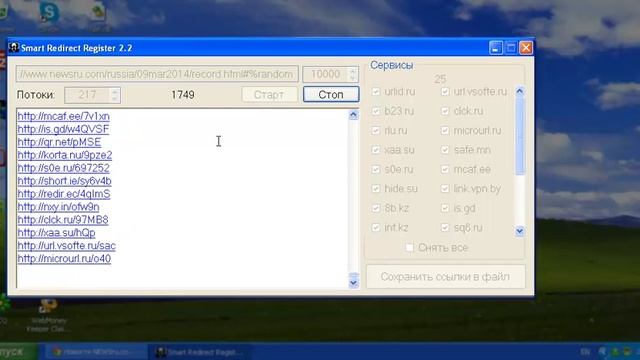Viewport: 640px width, 360px height.
Task: Toggle the microurl.ru service checkbox
Action: pos(445,130)
